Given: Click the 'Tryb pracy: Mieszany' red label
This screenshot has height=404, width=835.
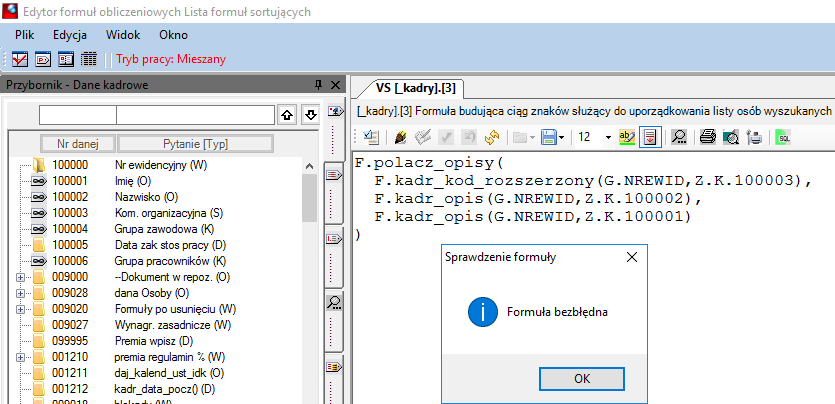Looking at the screenshot, I should click(x=171, y=59).
